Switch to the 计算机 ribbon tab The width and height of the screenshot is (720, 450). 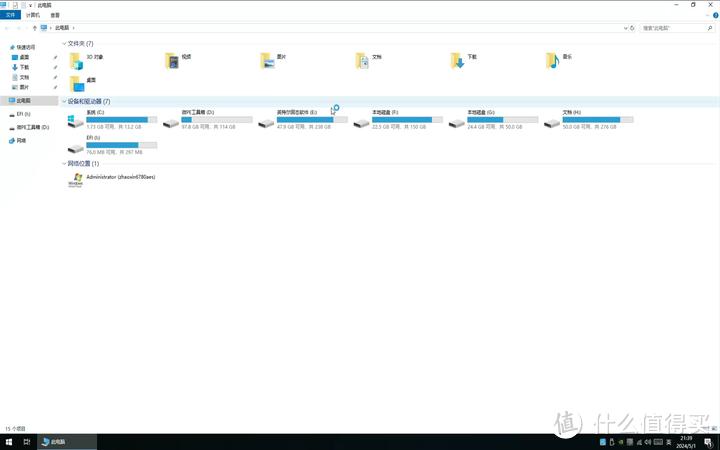point(32,15)
